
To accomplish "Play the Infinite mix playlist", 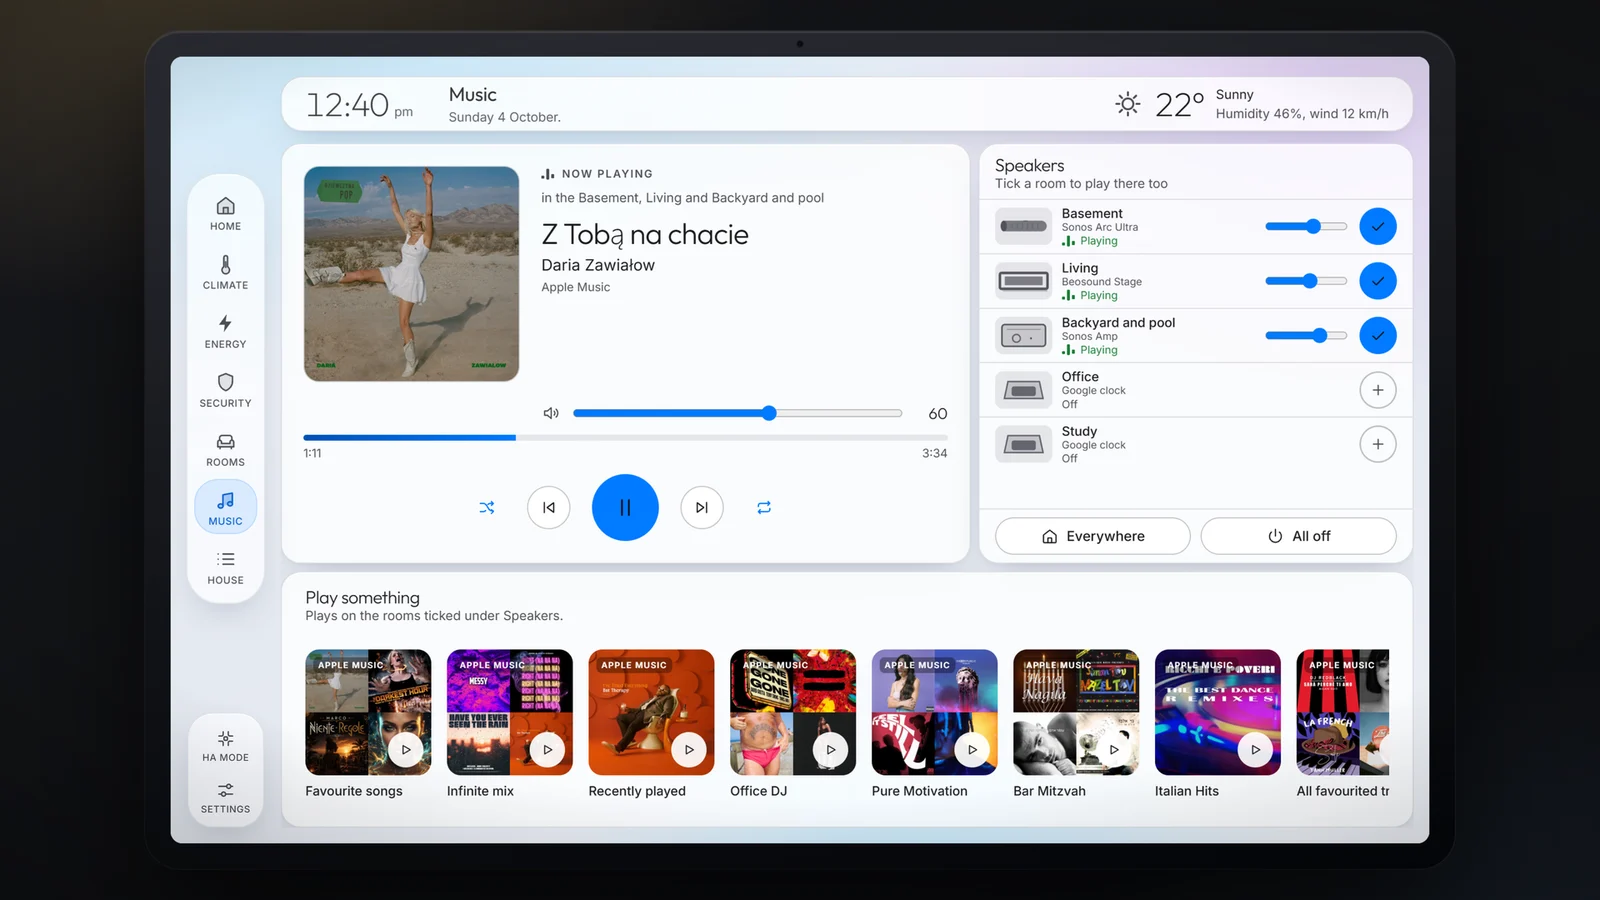I will click(547, 749).
